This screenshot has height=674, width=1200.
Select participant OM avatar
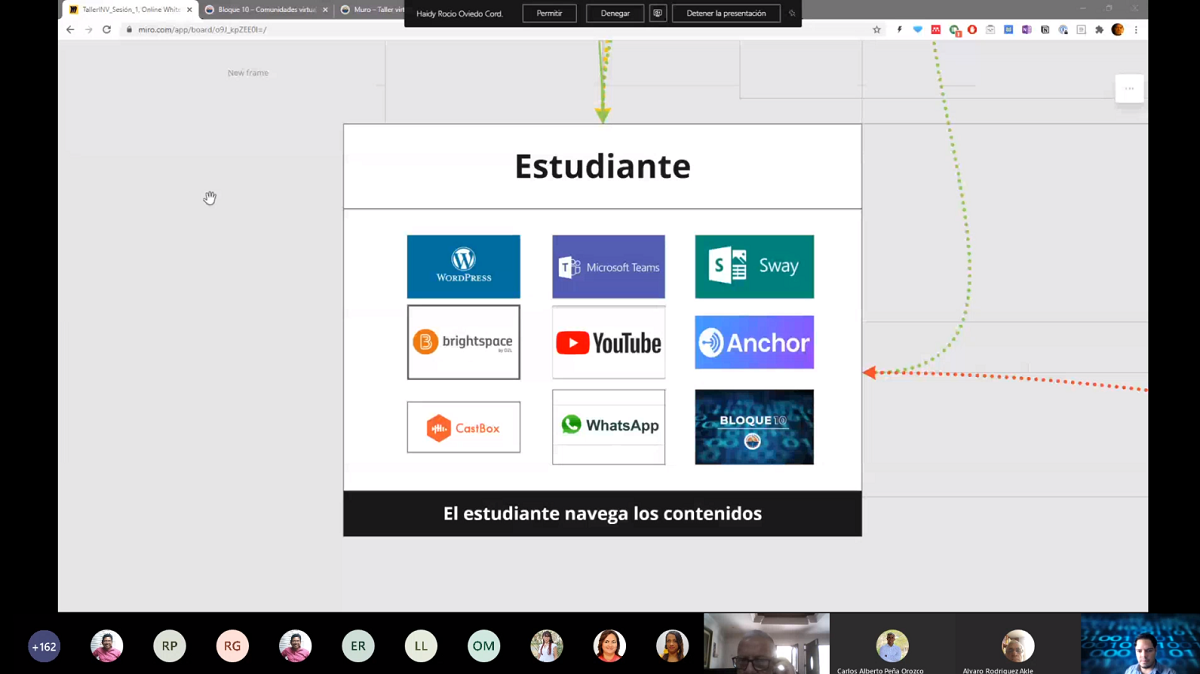484,646
